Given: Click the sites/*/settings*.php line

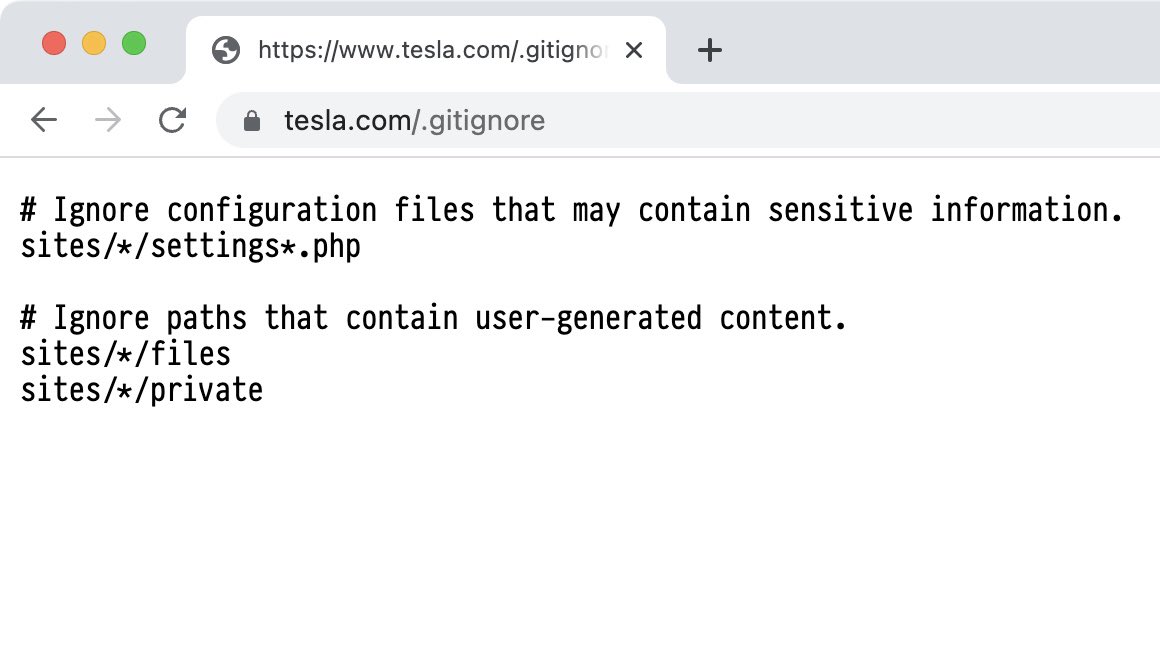Looking at the screenshot, I should [x=190, y=246].
